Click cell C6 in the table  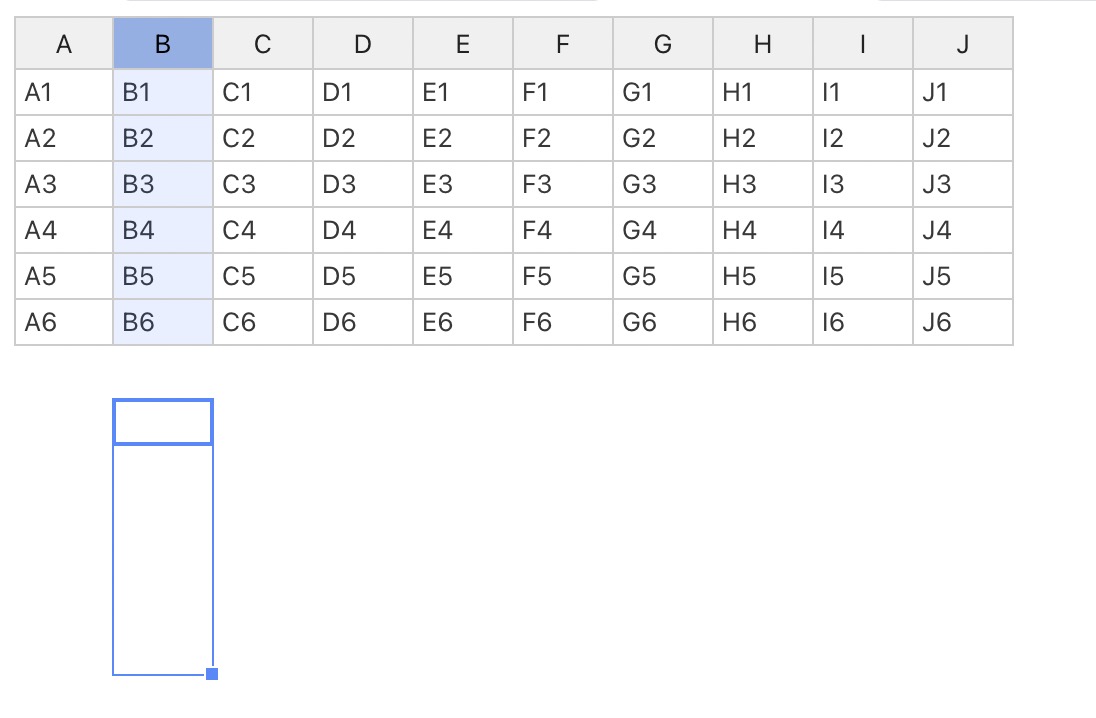[x=263, y=322]
